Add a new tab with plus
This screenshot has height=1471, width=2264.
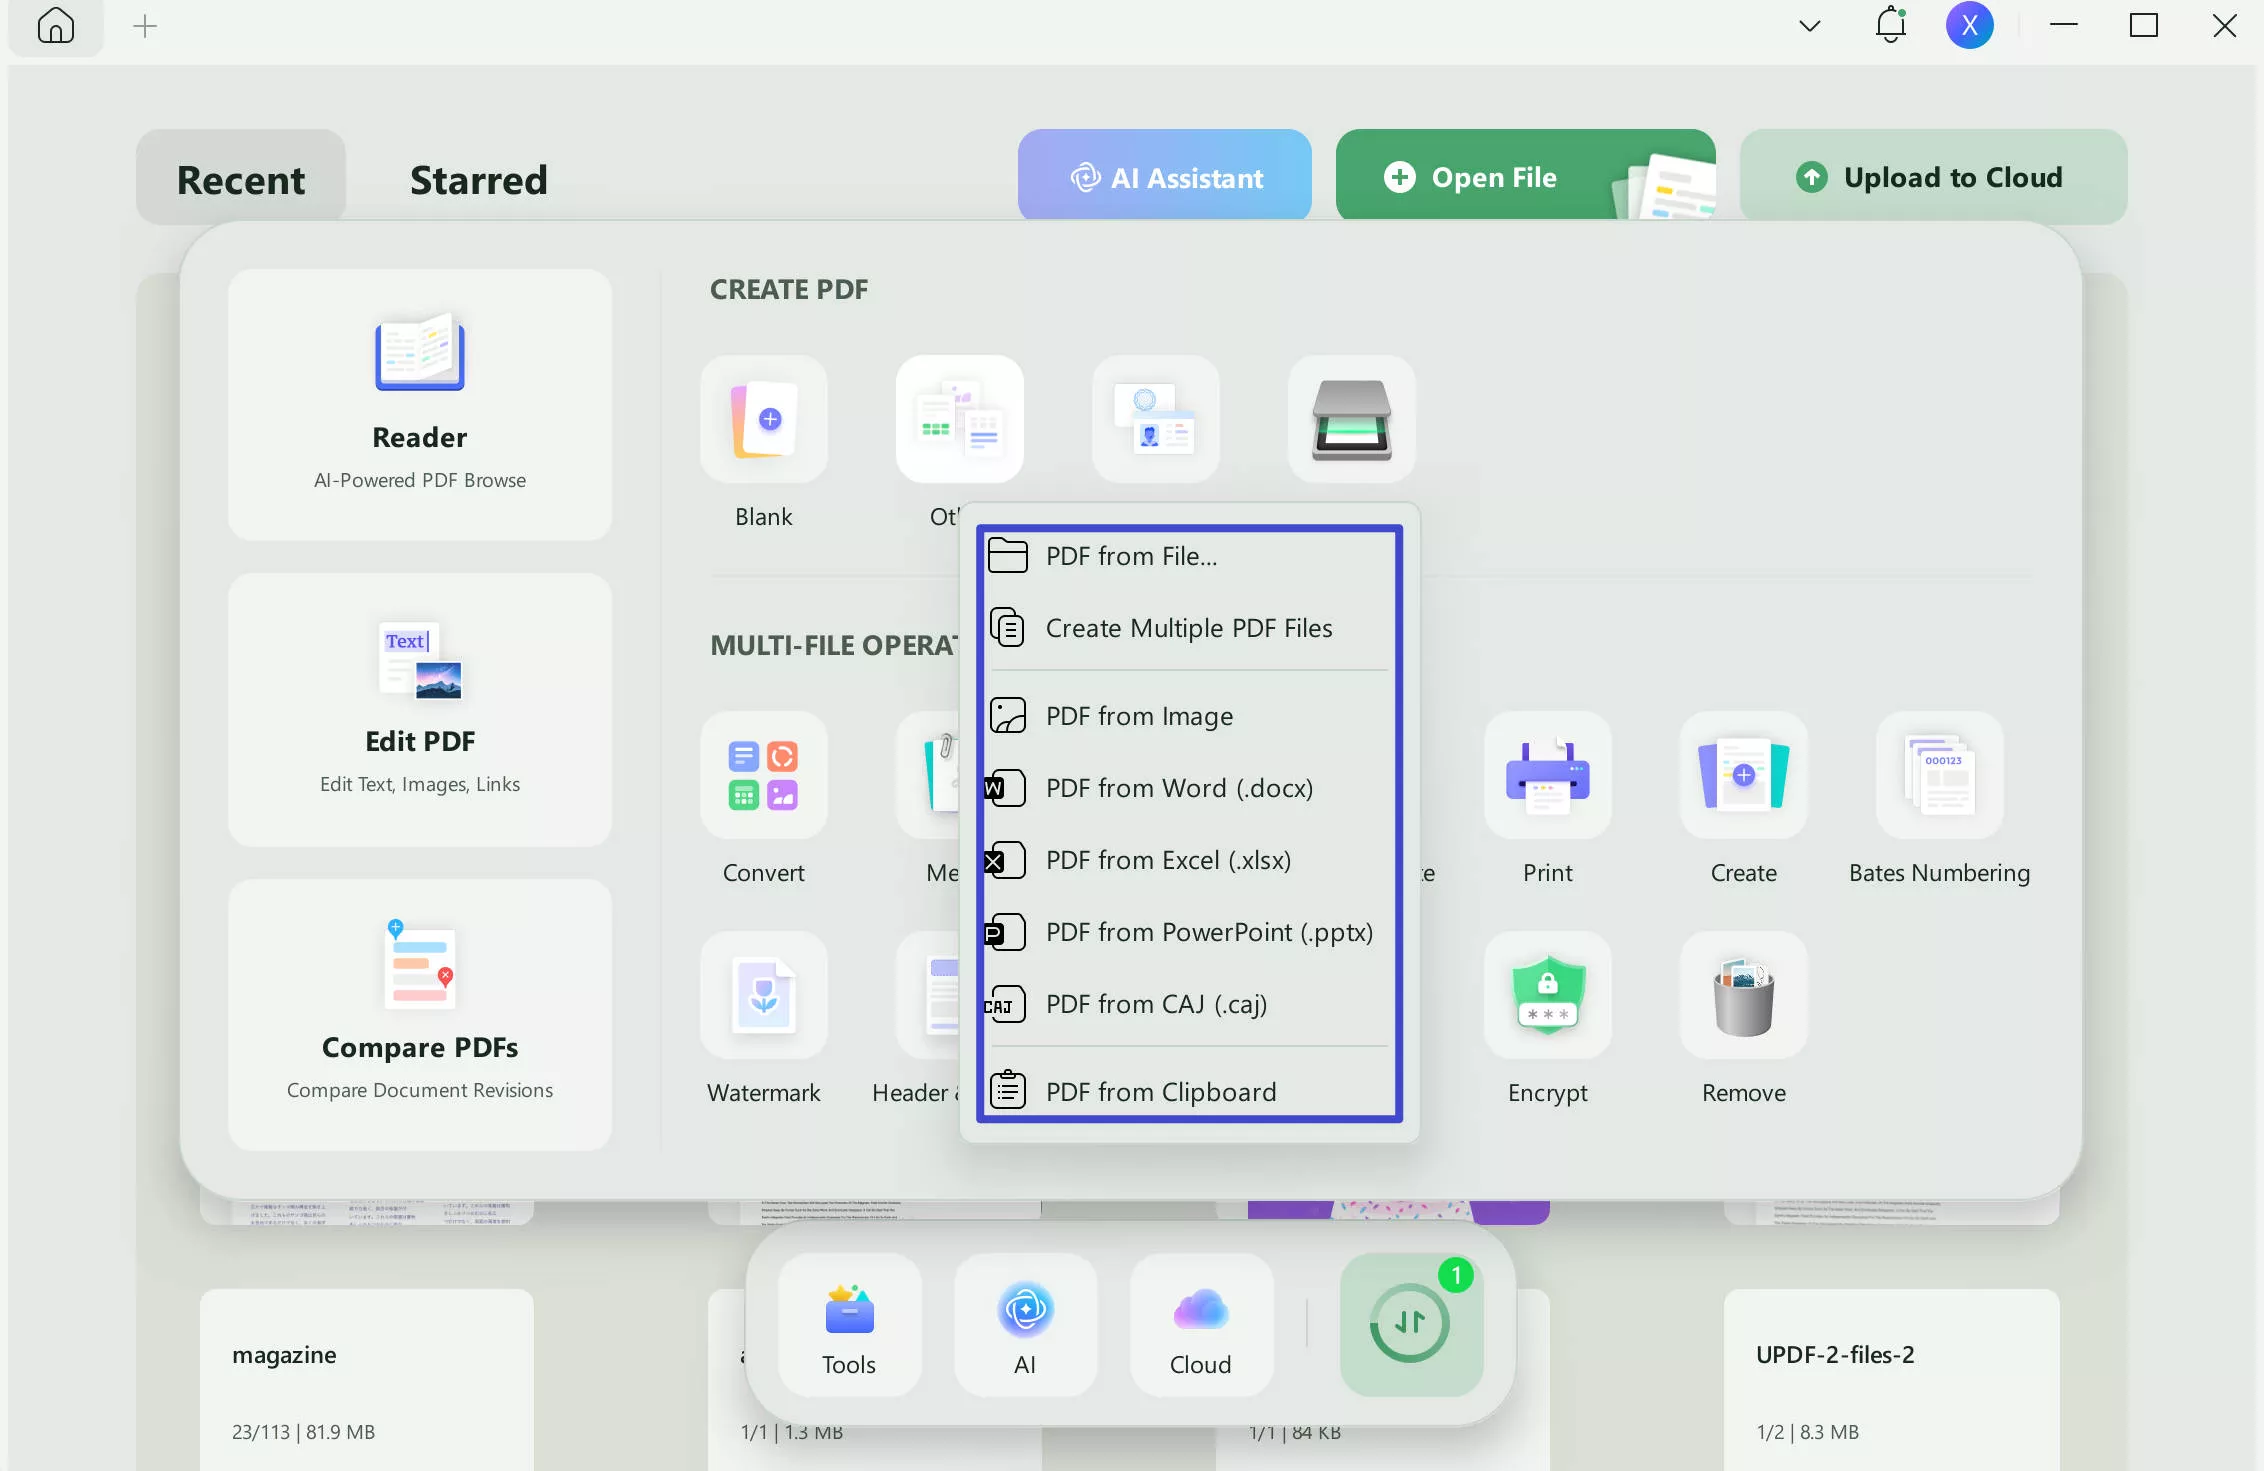click(x=145, y=26)
